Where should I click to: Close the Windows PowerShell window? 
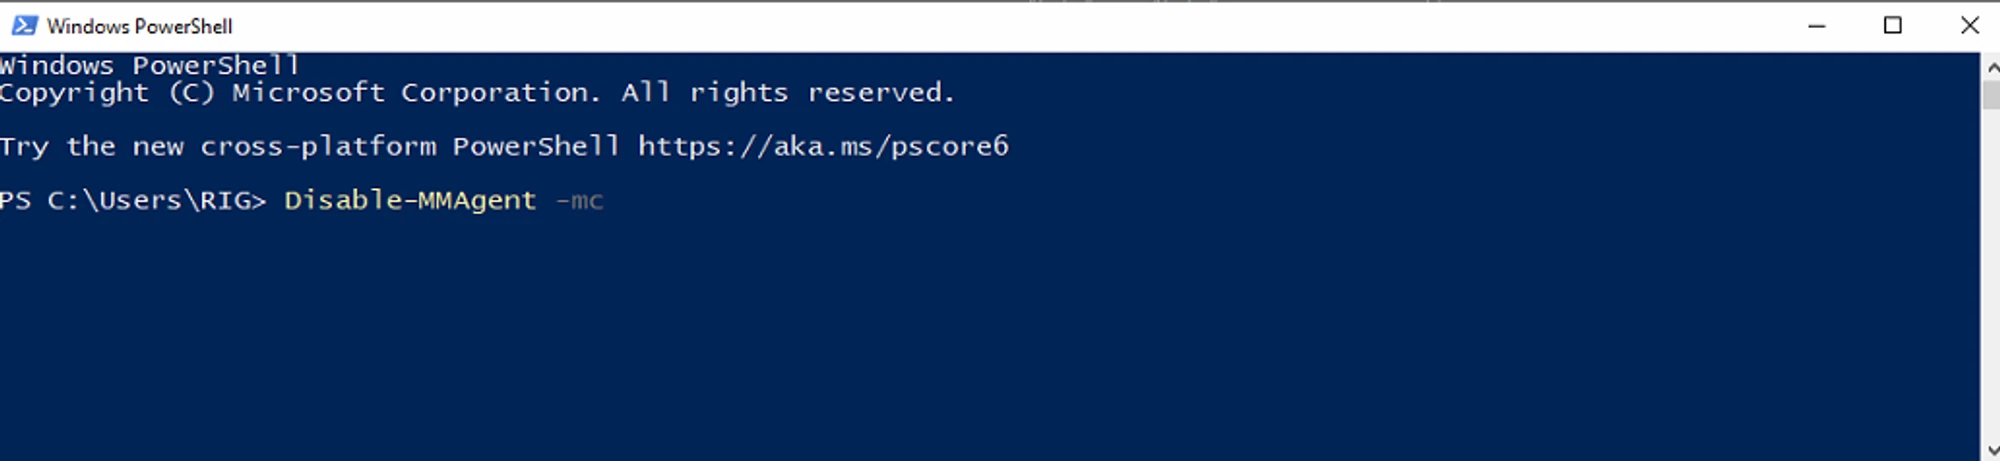click(1969, 26)
